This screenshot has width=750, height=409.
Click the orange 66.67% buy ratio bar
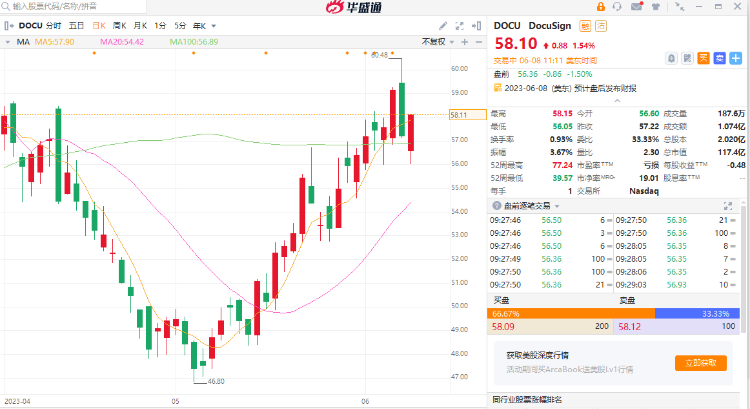pyautogui.click(x=571, y=314)
